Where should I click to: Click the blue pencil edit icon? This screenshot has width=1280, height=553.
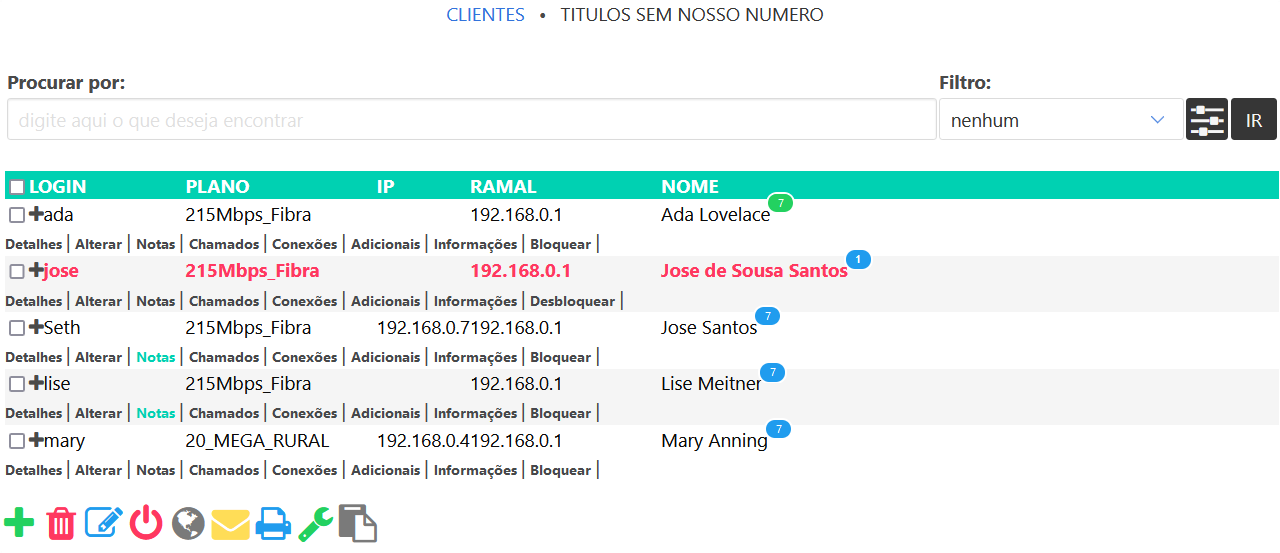pyautogui.click(x=104, y=523)
